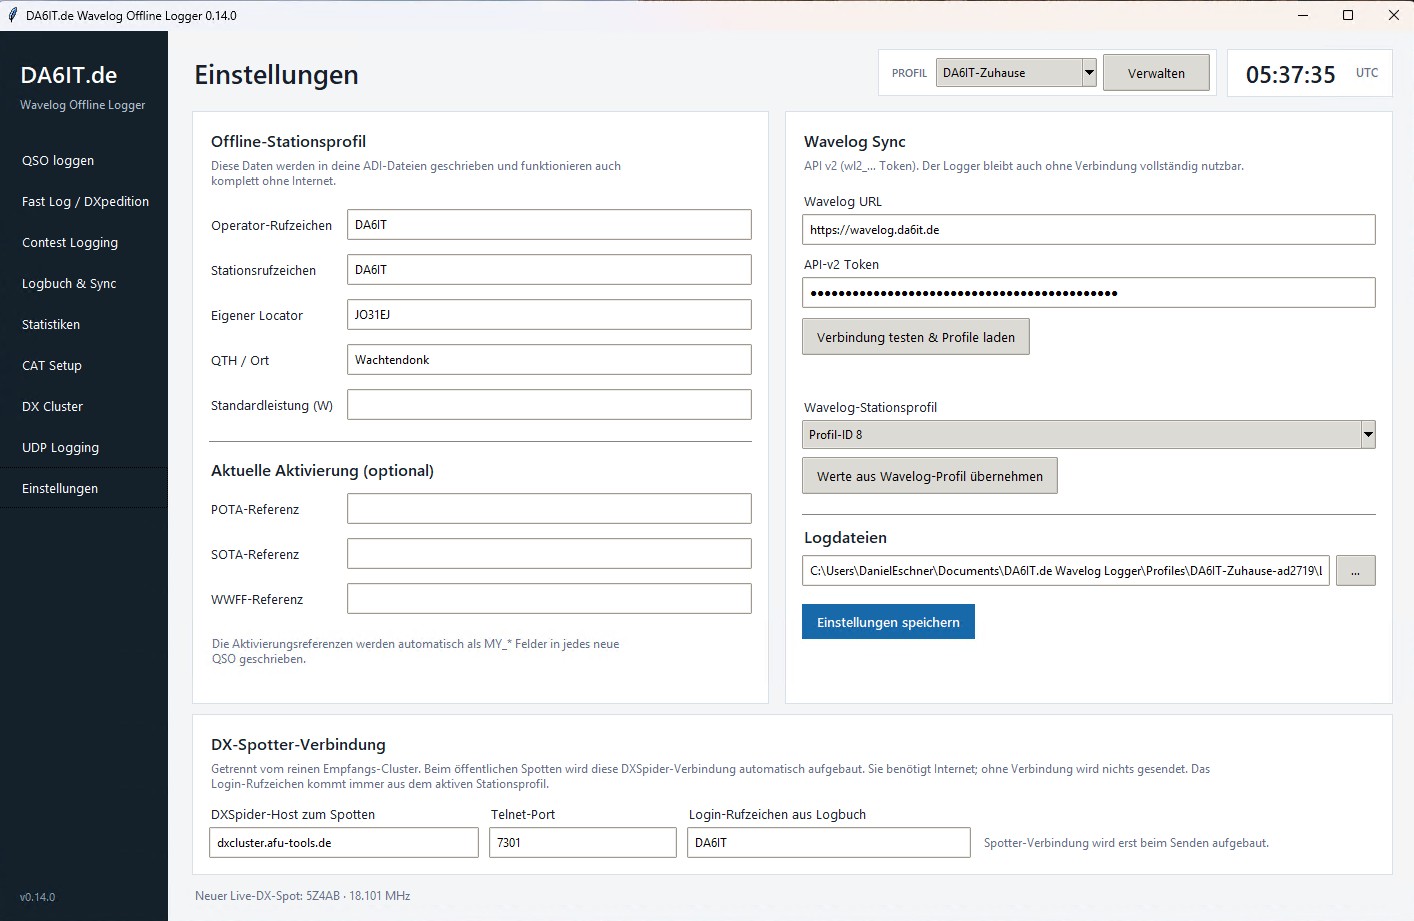The height and width of the screenshot is (921, 1414).
Task: Click the app feather icon in title bar
Action: click(13, 15)
